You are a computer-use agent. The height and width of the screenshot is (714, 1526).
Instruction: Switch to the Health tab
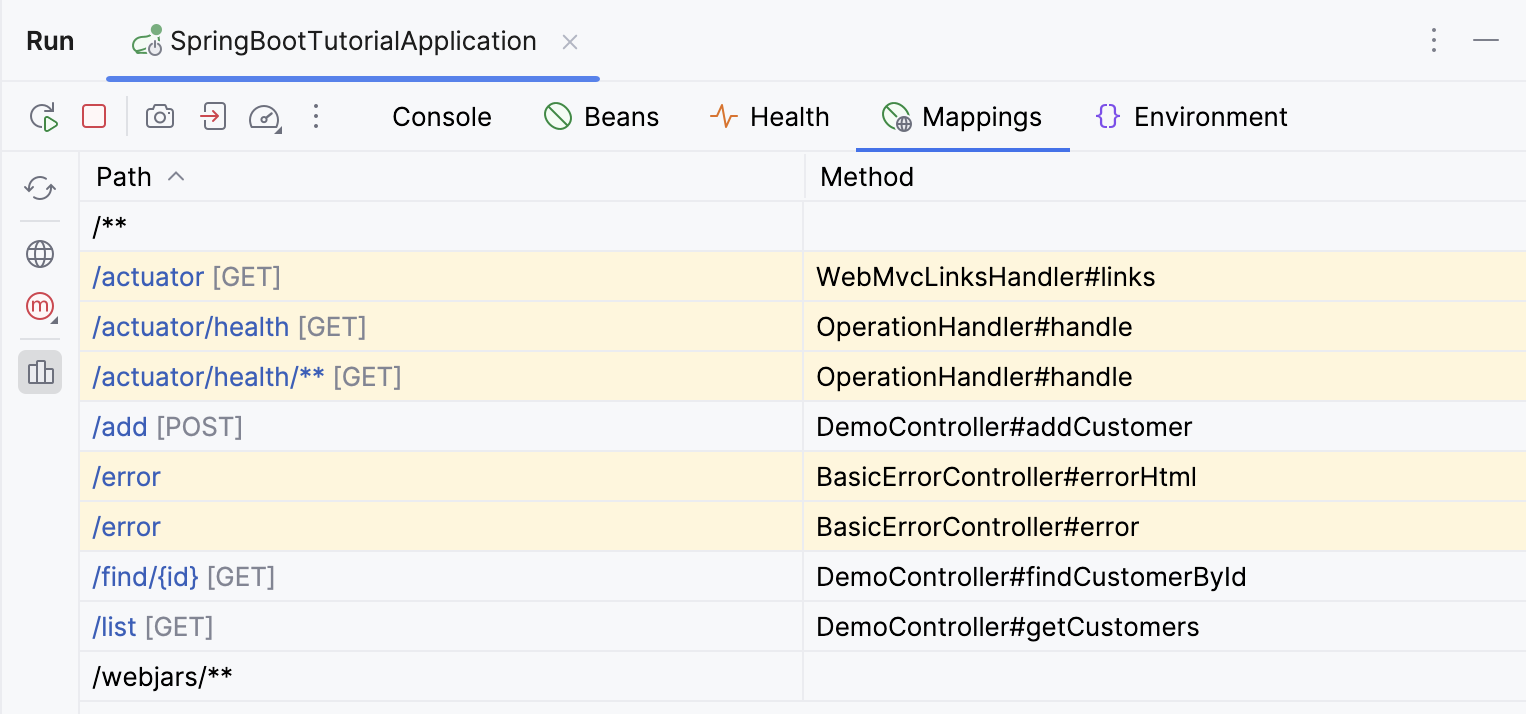tap(770, 116)
